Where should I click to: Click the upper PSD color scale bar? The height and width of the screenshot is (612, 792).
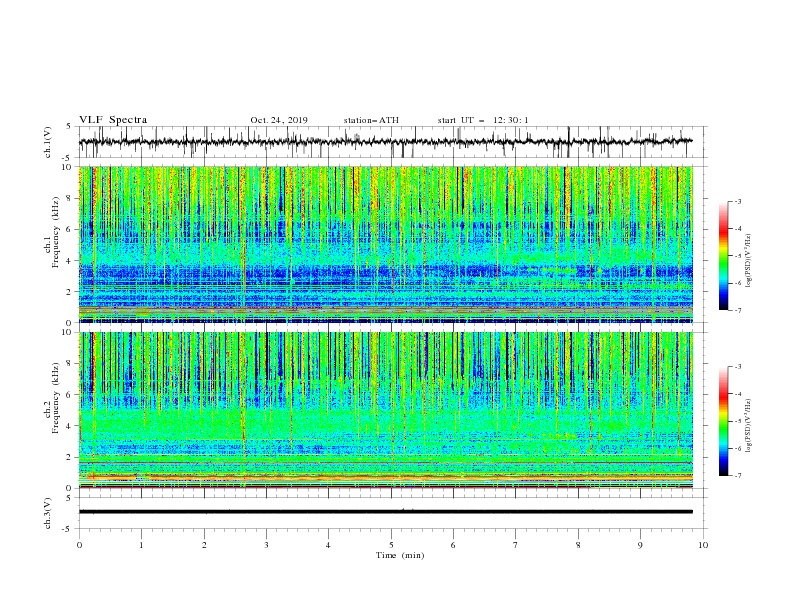click(723, 256)
